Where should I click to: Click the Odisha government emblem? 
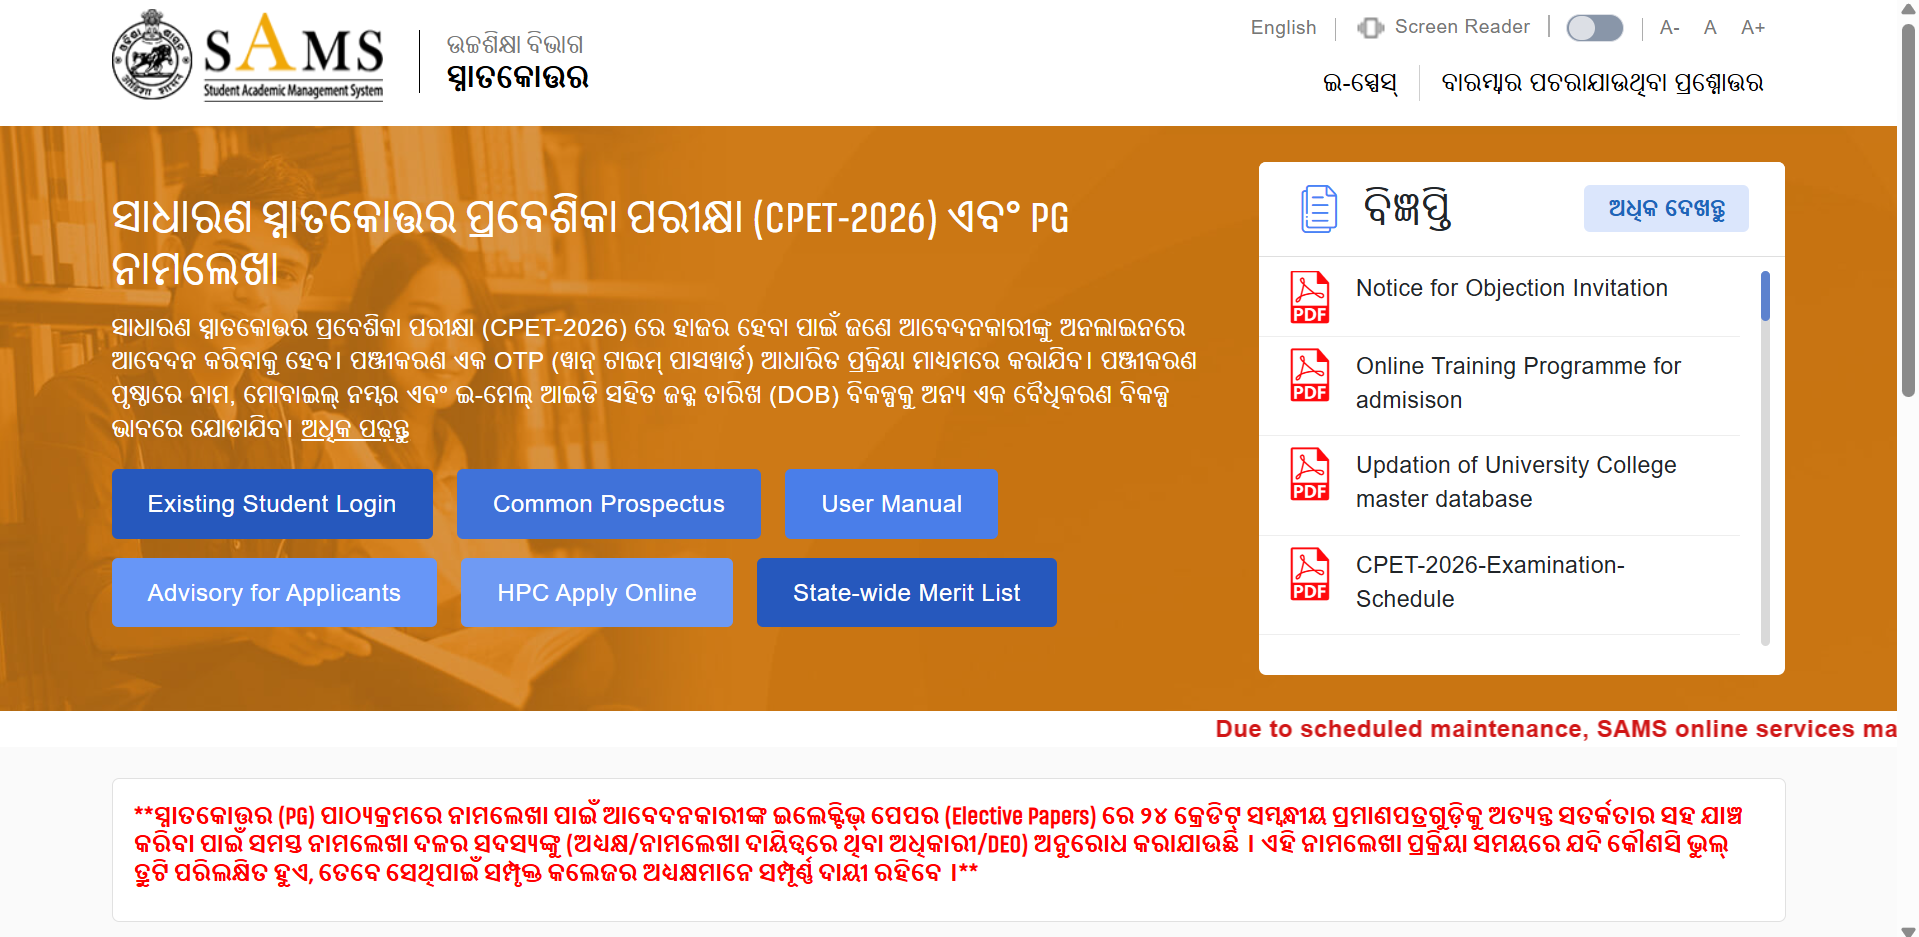151,56
